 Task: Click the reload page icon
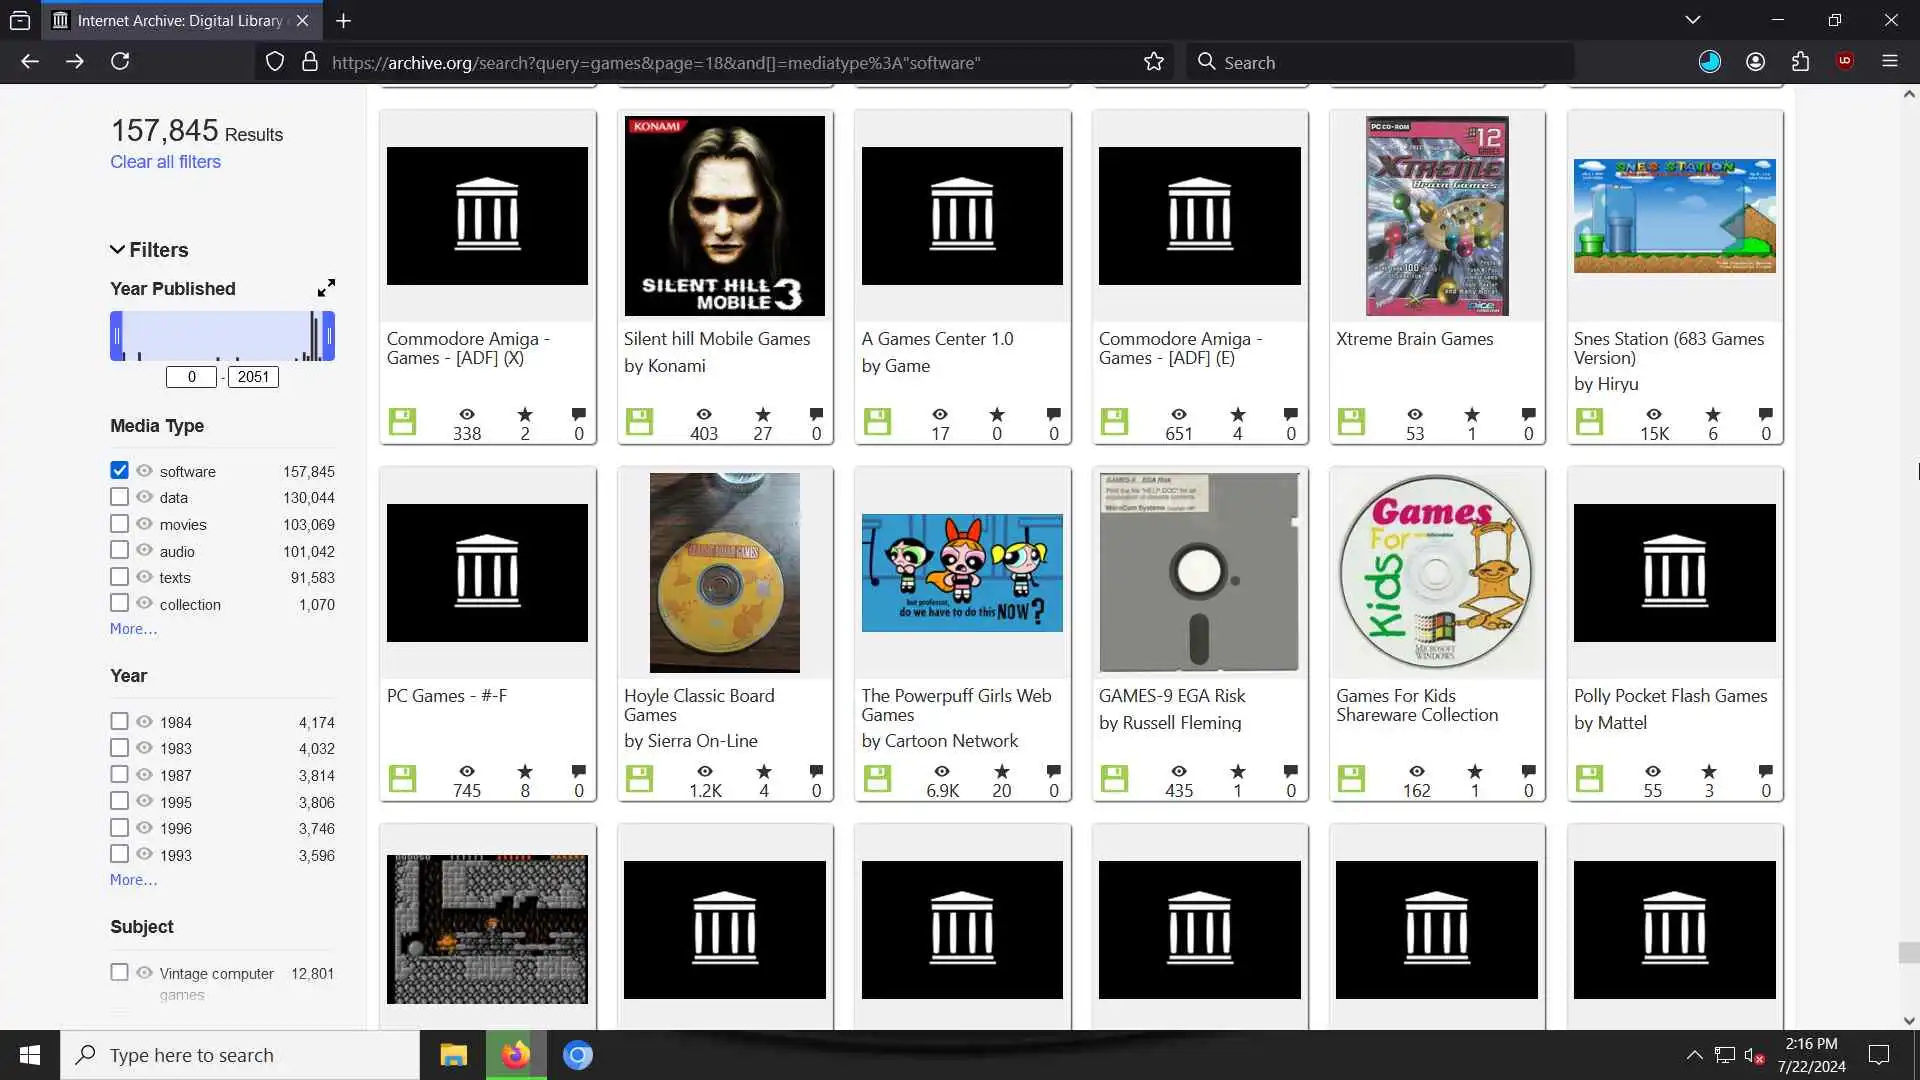click(120, 62)
